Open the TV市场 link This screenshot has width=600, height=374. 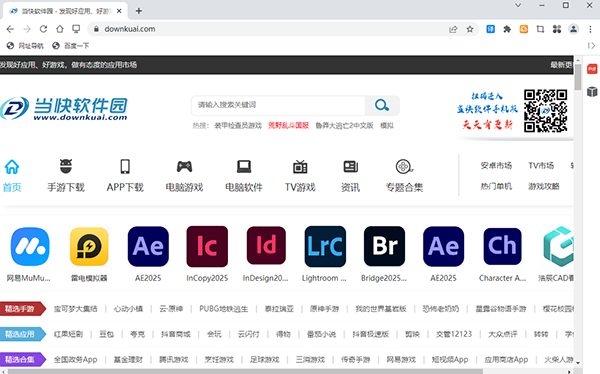click(541, 165)
